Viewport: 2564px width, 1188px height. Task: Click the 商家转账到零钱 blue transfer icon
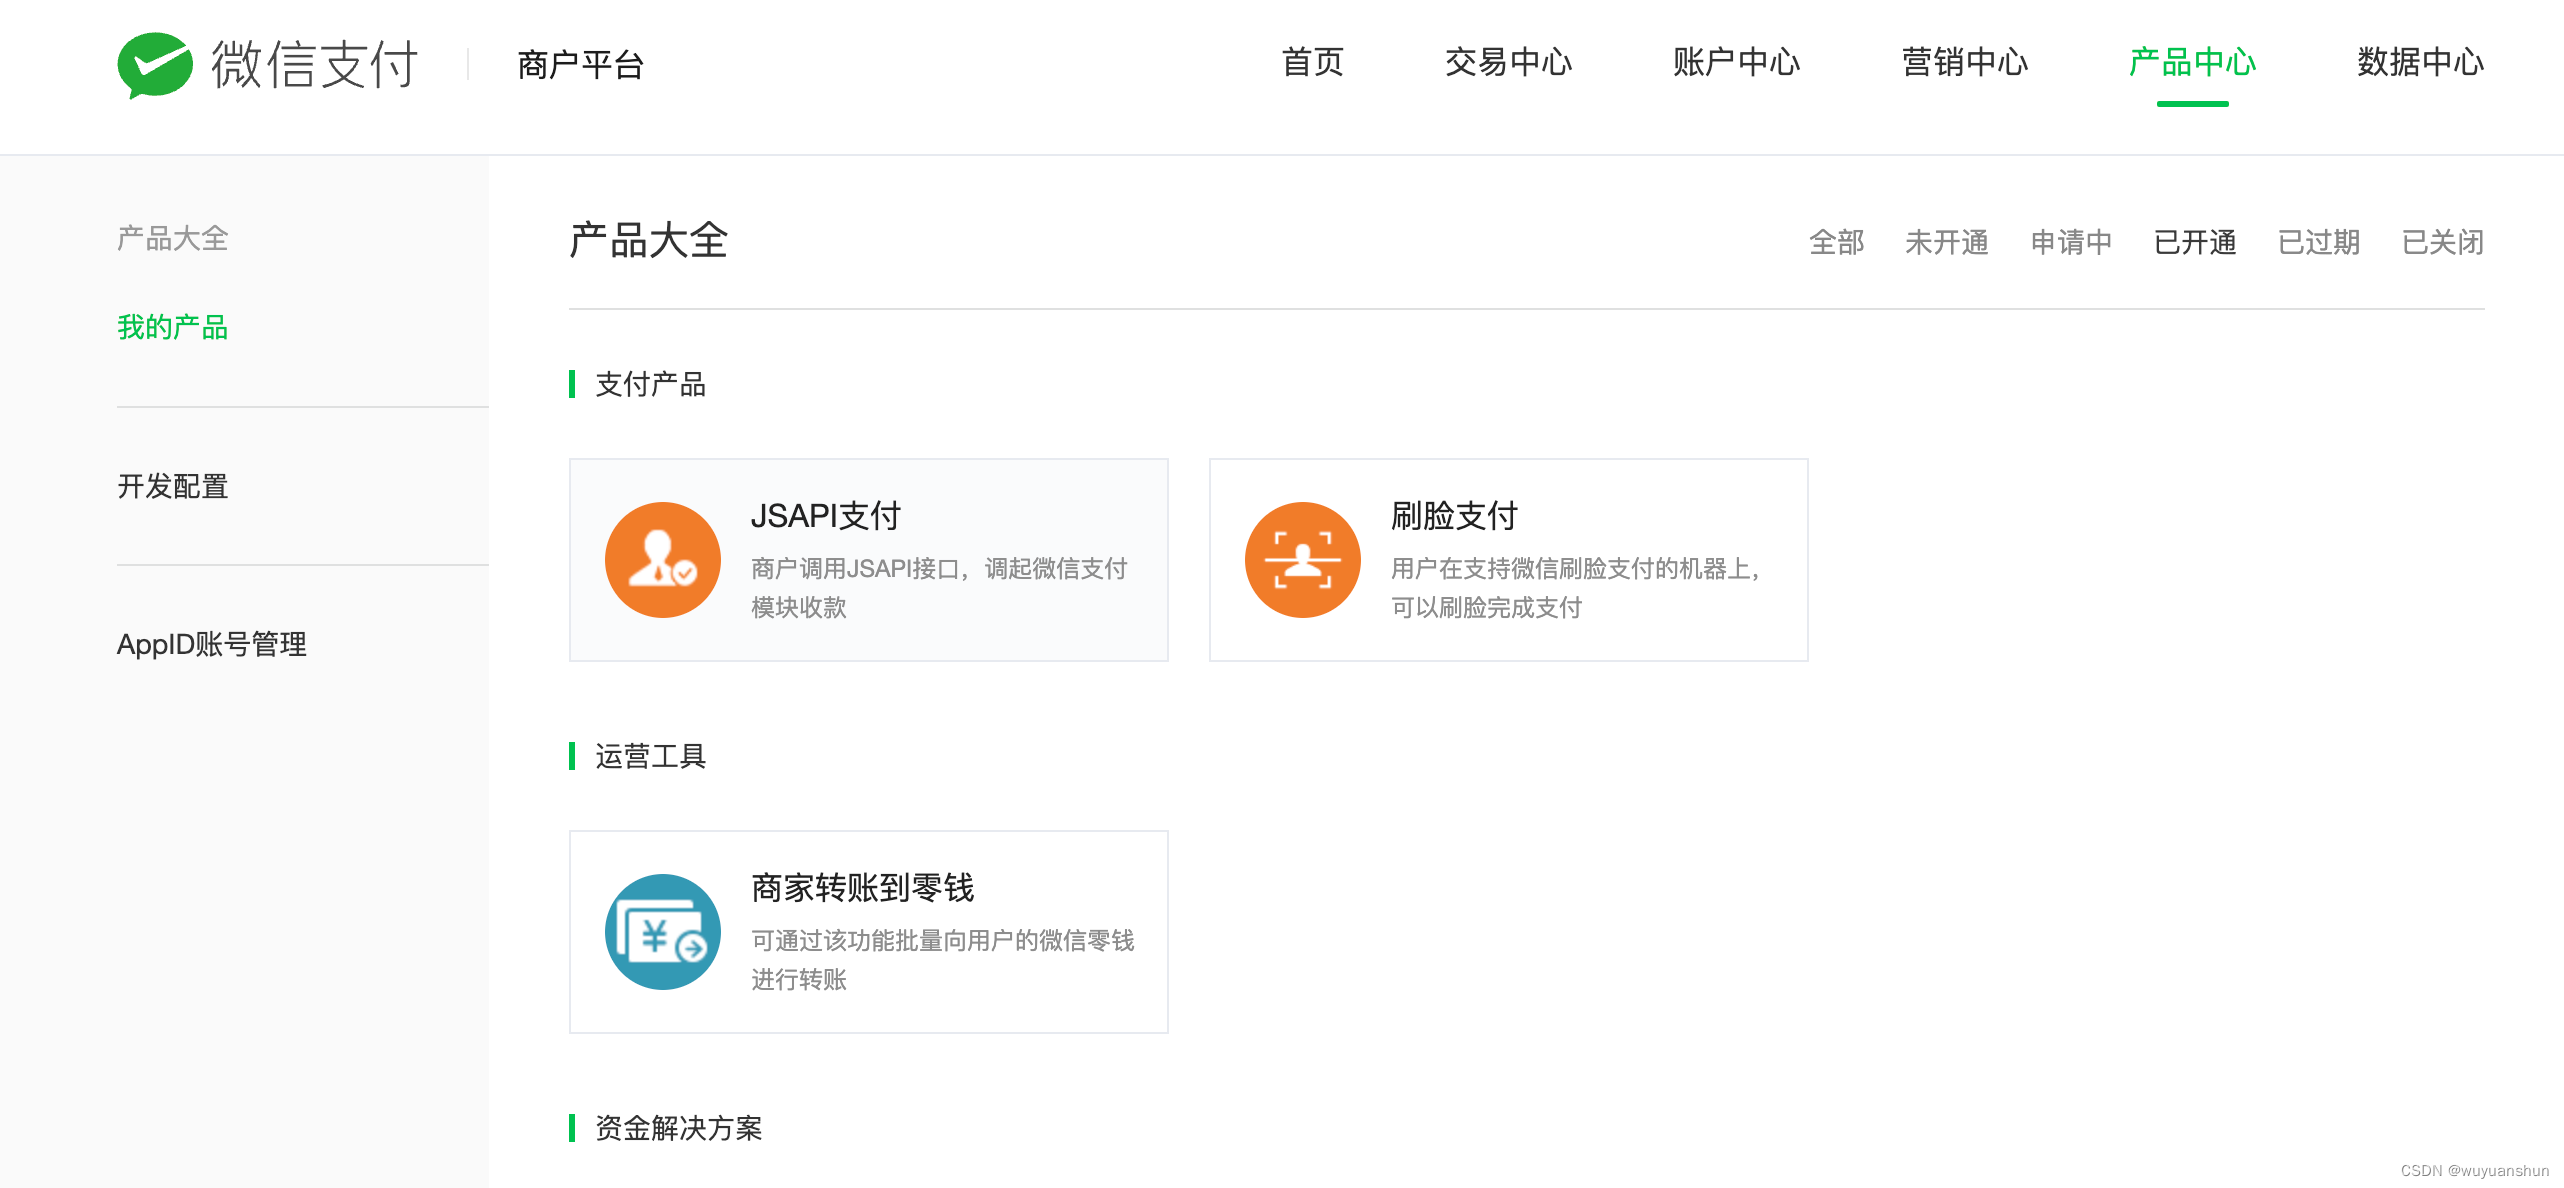pos(663,932)
